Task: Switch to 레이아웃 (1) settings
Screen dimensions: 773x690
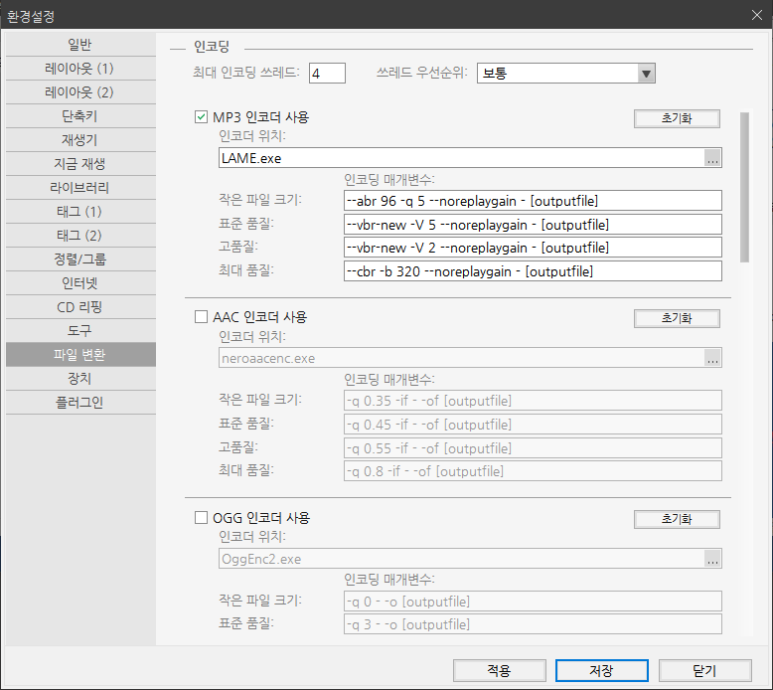Action: pyautogui.click(x=81, y=69)
